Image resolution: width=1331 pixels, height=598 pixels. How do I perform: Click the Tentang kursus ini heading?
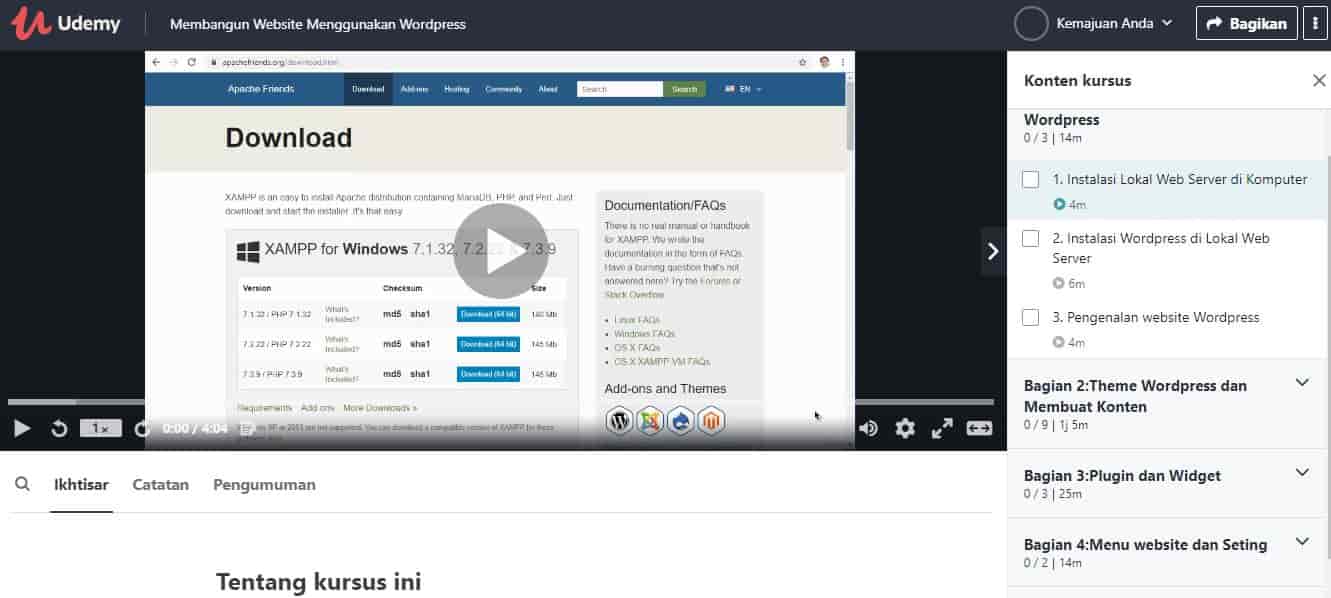click(319, 581)
